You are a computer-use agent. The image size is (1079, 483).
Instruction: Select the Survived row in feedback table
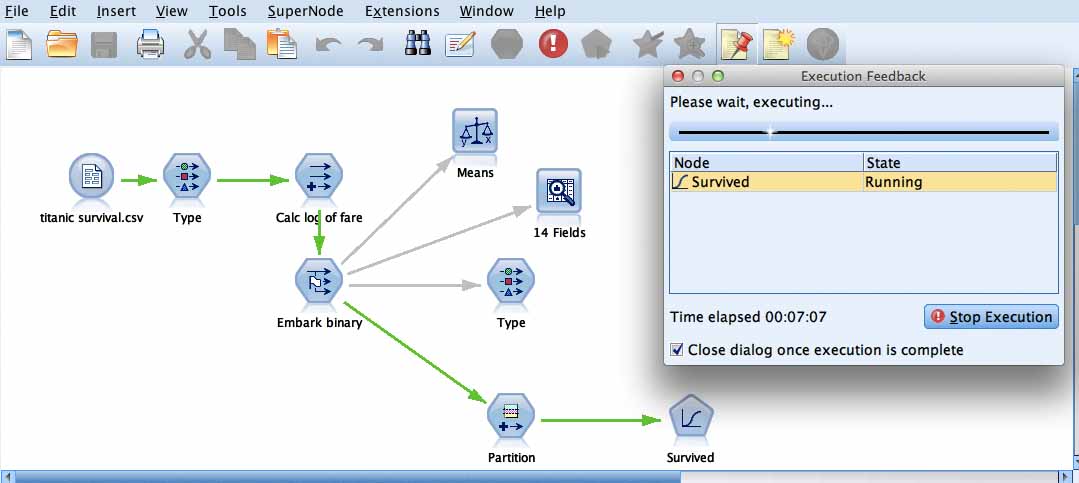click(x=864, y=182)
